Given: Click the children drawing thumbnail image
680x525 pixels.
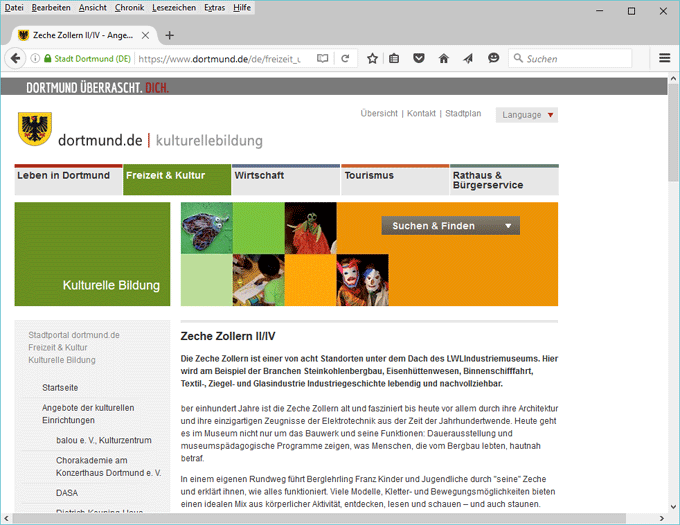Looking at the screenshot, I should click(258, 280).
